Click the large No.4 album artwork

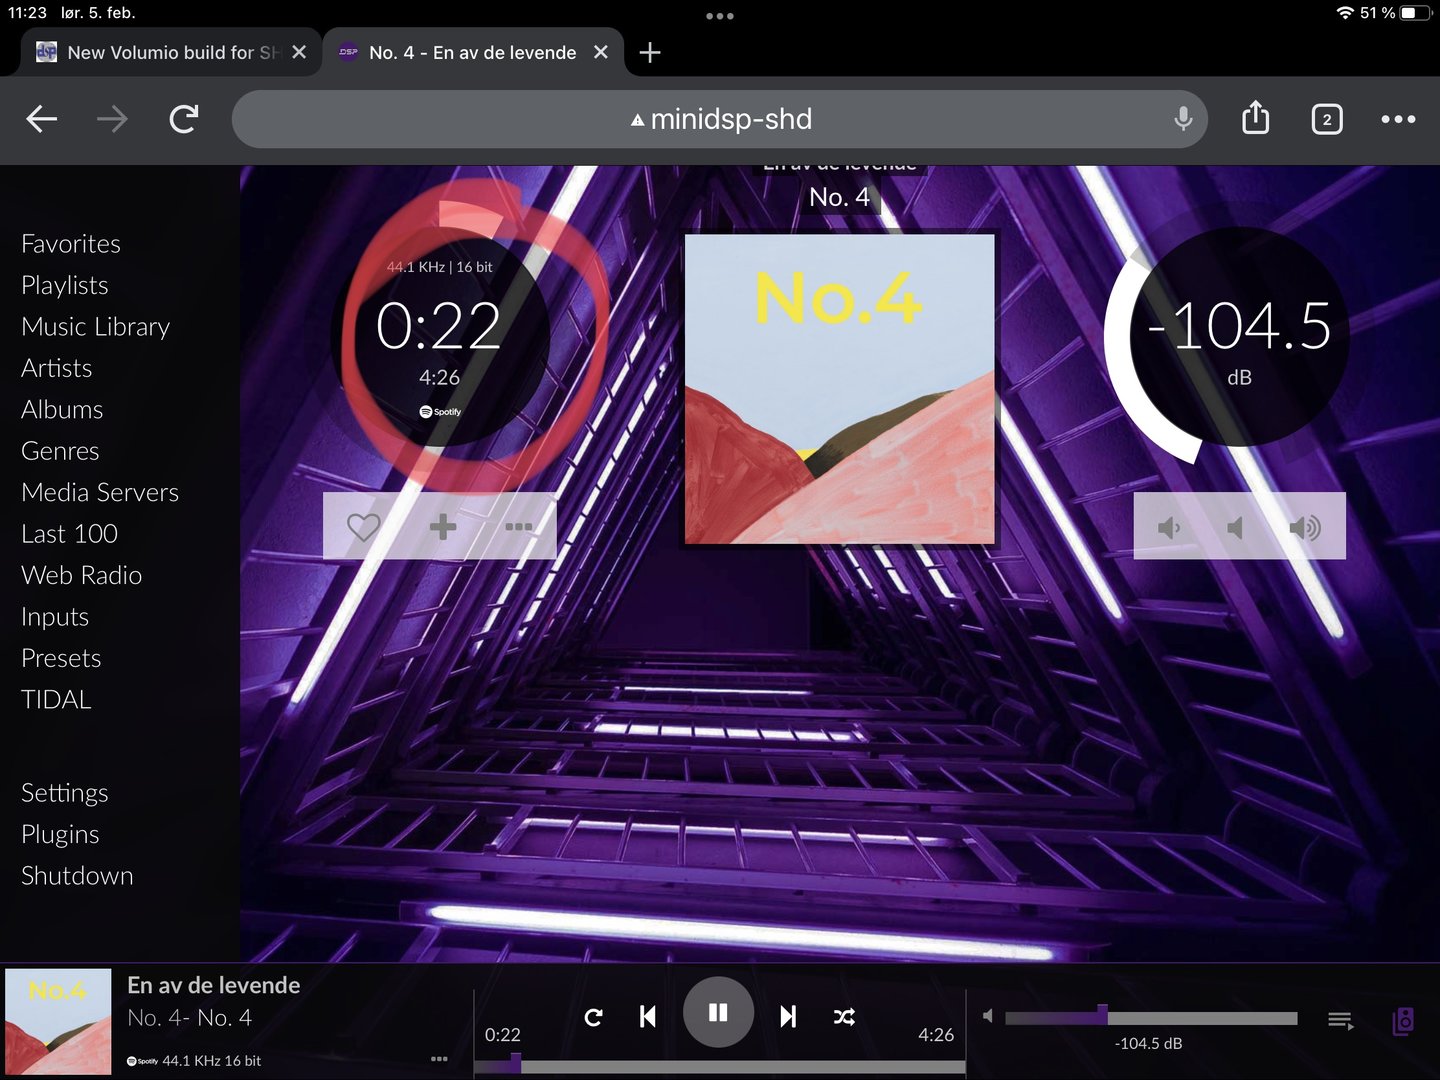point(840,389)
